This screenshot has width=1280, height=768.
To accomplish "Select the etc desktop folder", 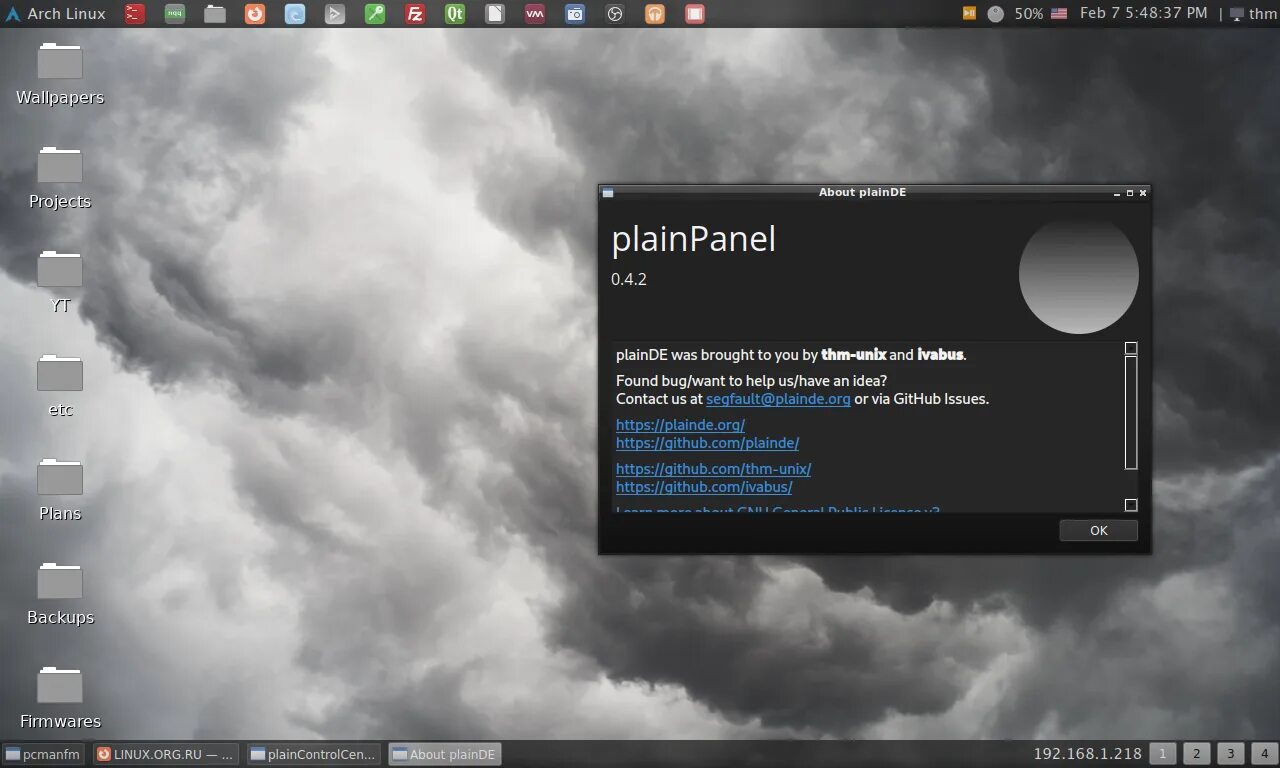I will click(x=60, y=386).
